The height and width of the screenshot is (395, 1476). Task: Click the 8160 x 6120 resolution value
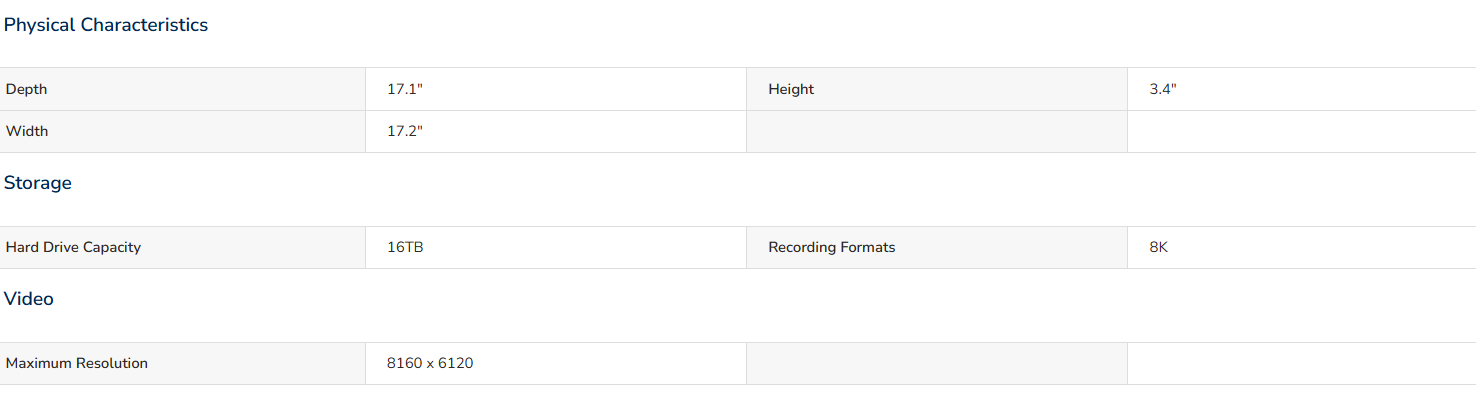coord(430,363)
